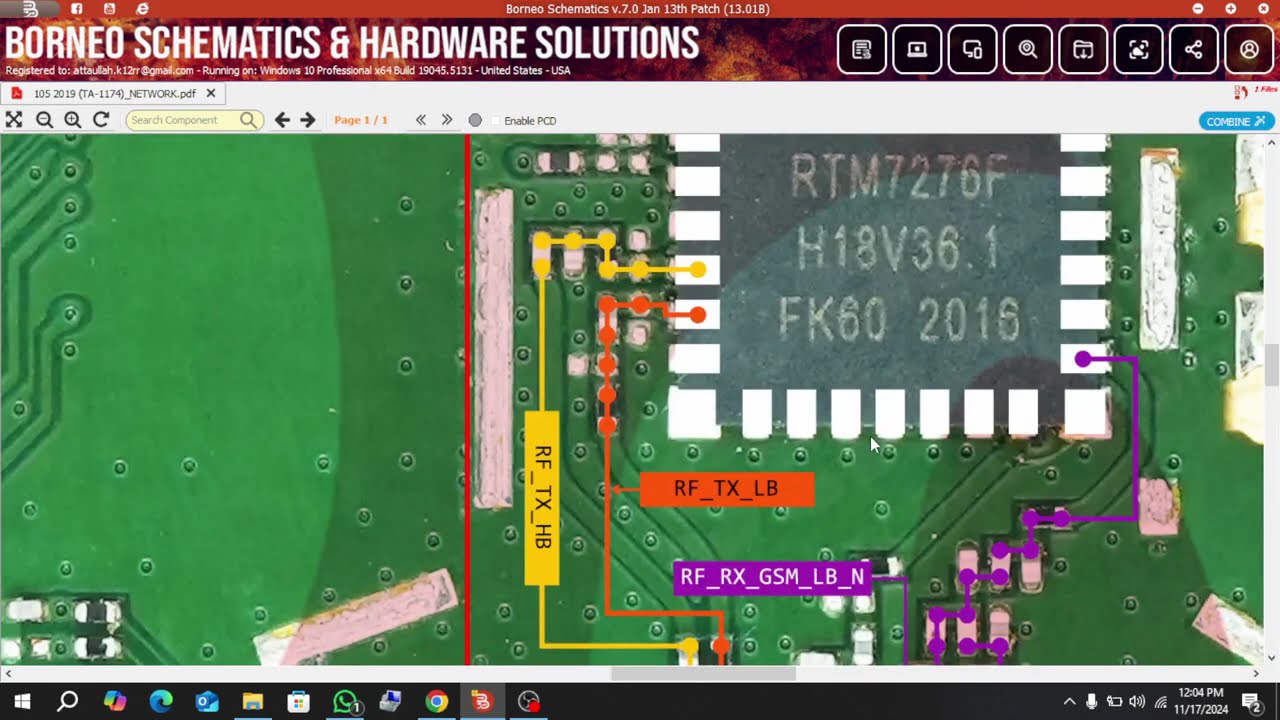
Task: Click the scroll-up arrow of vertical scrollbar
Action: (1271, 143)
